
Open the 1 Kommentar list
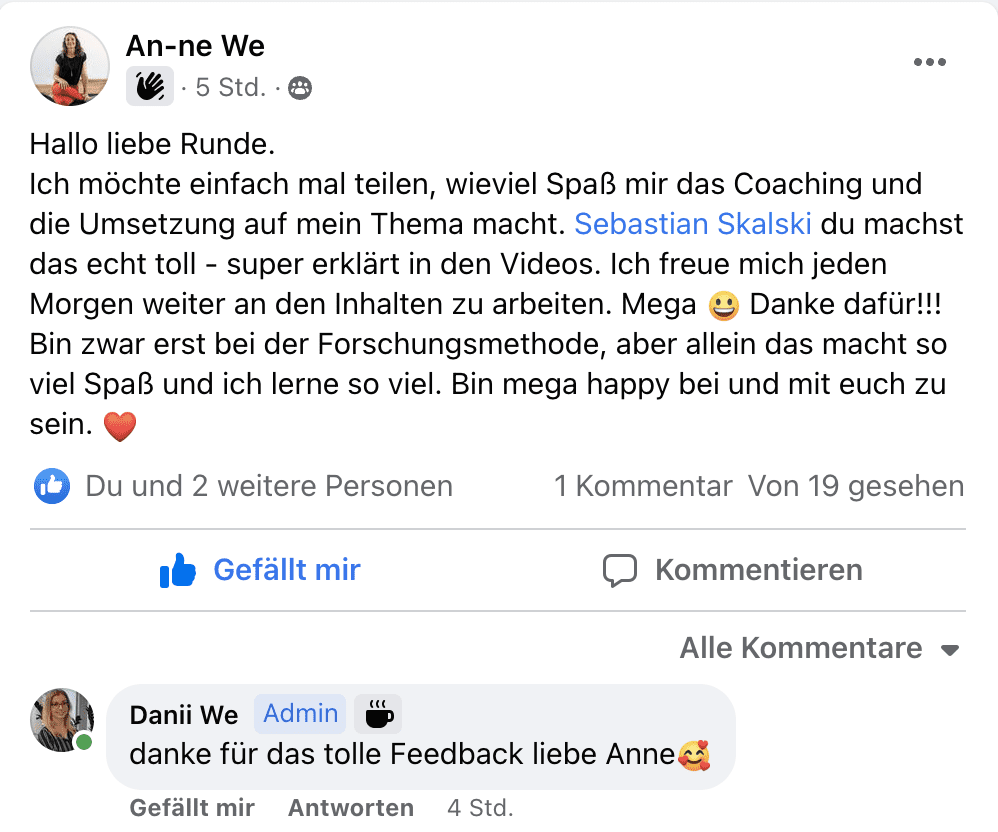point(643,486)
